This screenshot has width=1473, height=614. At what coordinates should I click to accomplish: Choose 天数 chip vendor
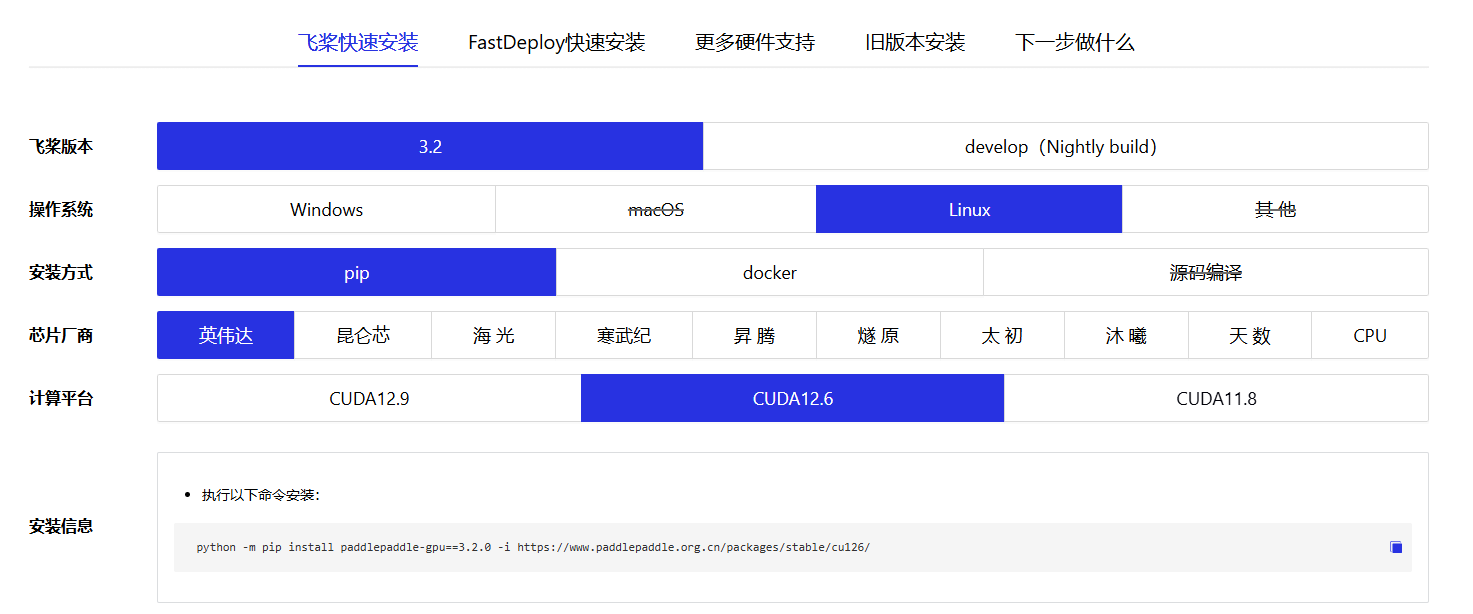click(x=1250, y=335)
